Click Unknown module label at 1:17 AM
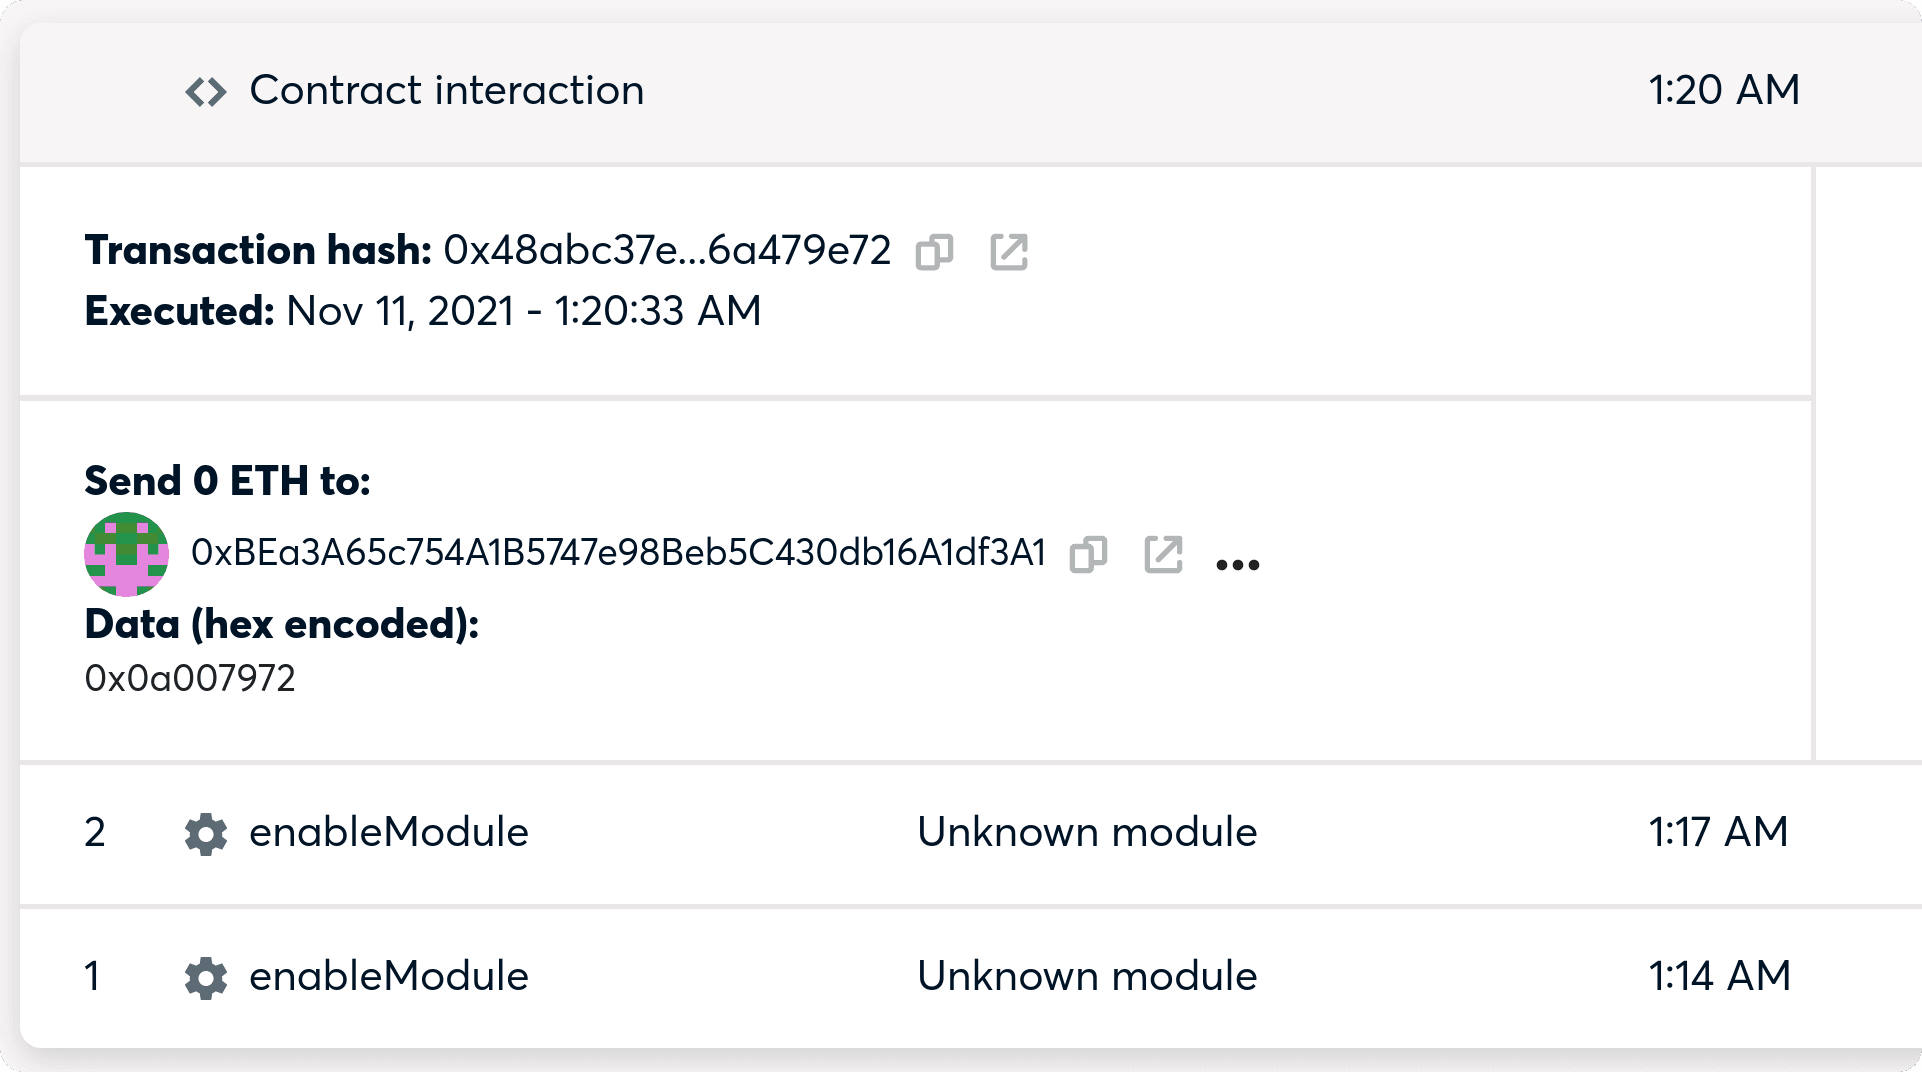The image size is (1922, 1072). (x=1087, y=832)
